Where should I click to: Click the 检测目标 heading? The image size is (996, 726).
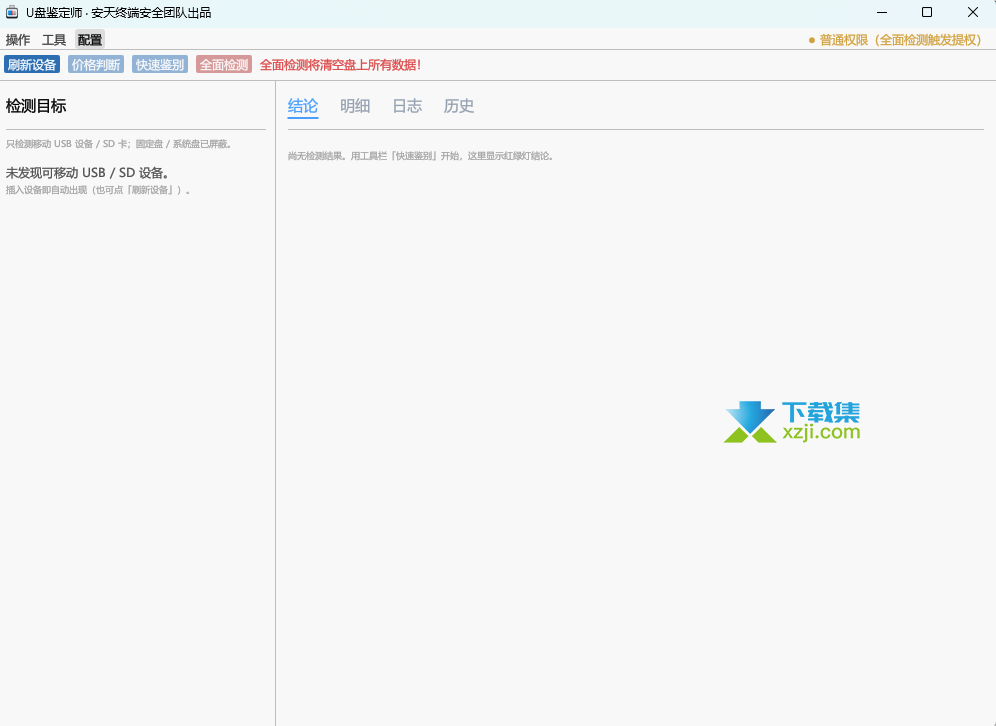(x=36, y=106)
